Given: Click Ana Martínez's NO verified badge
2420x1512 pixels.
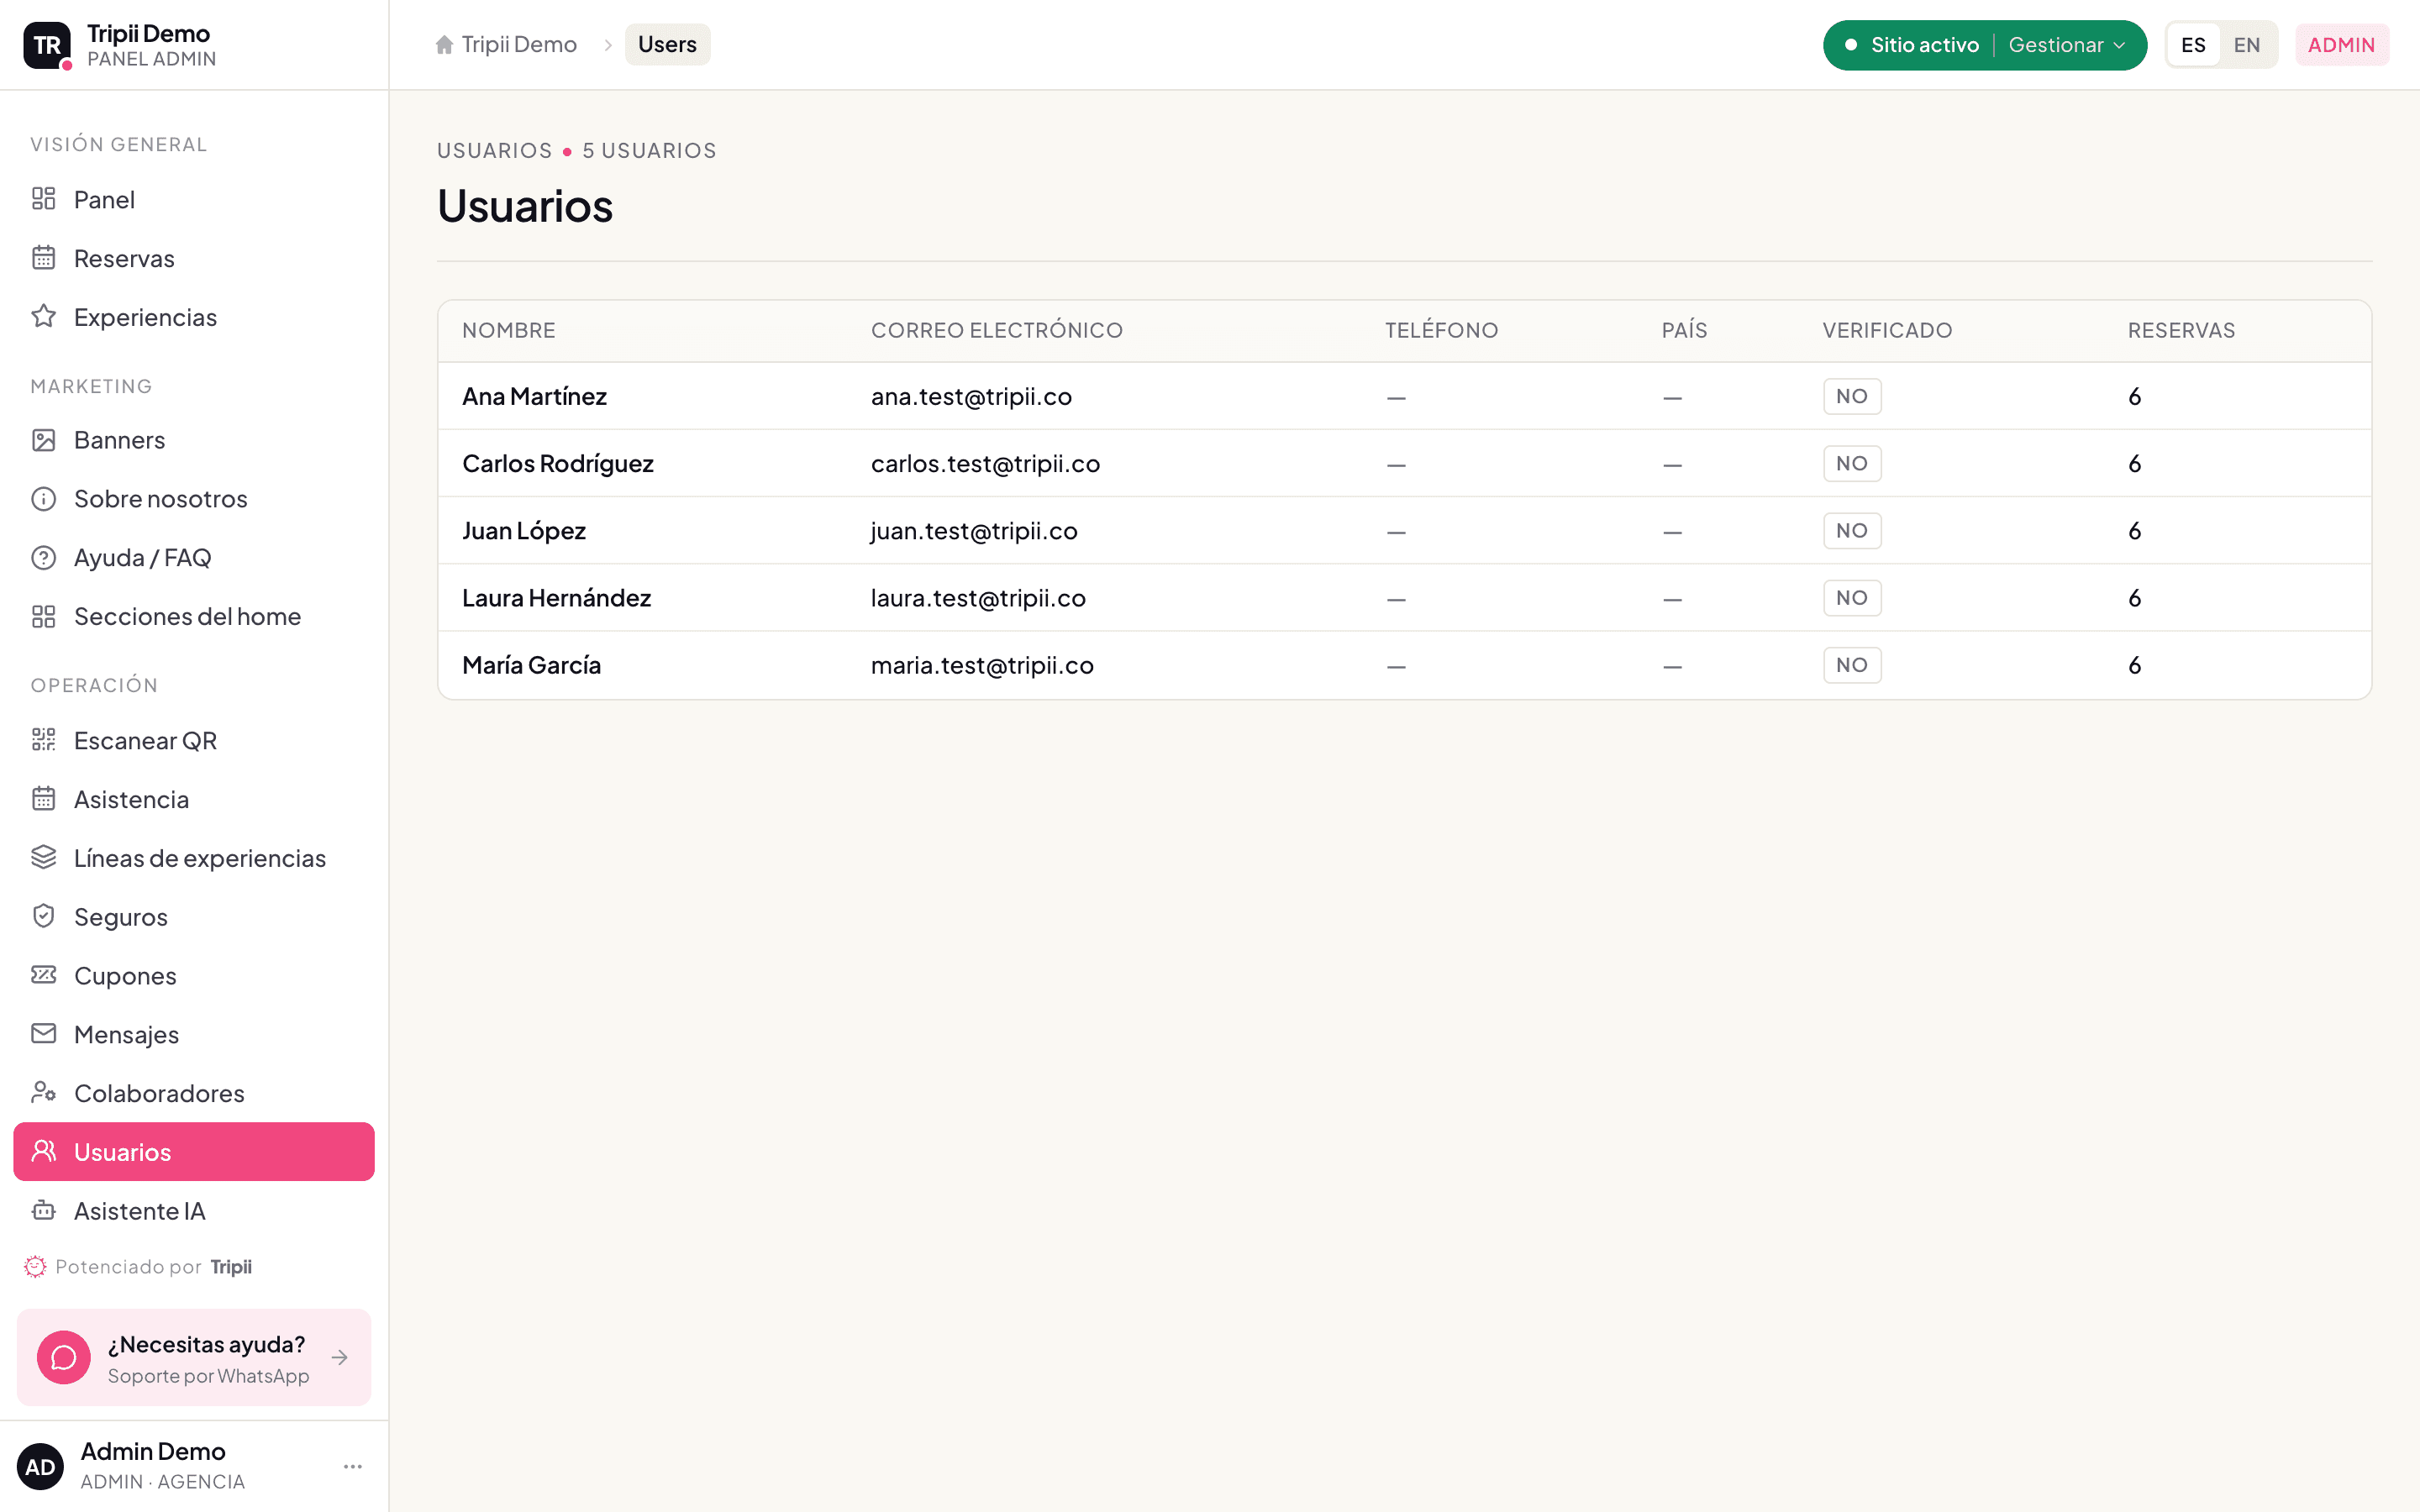Looking at the screenshot, I should pos(1852,396).
